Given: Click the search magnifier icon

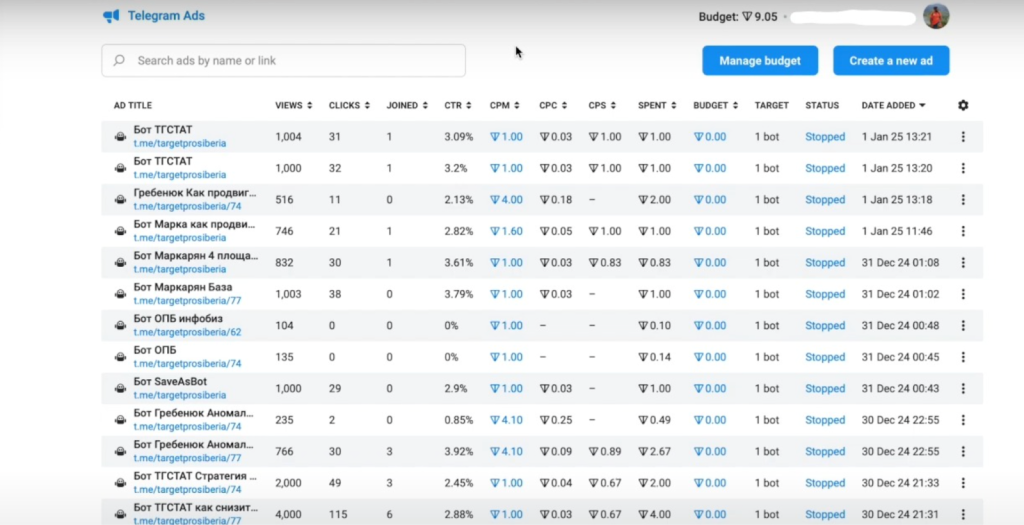Looking at the screenshot, I should click(119, 60).
